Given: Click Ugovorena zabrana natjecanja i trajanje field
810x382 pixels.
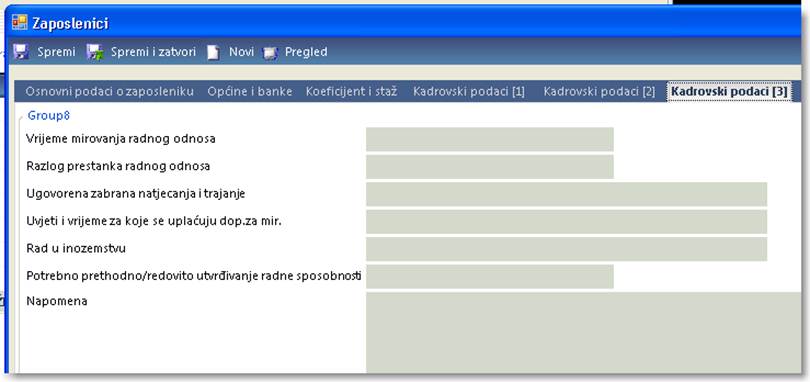Looking at the screenshot, I should (567, 194).
